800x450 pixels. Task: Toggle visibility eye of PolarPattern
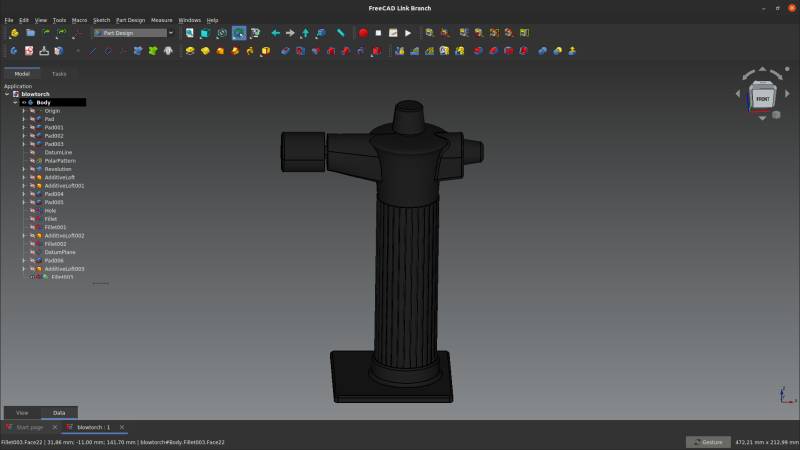32,161
